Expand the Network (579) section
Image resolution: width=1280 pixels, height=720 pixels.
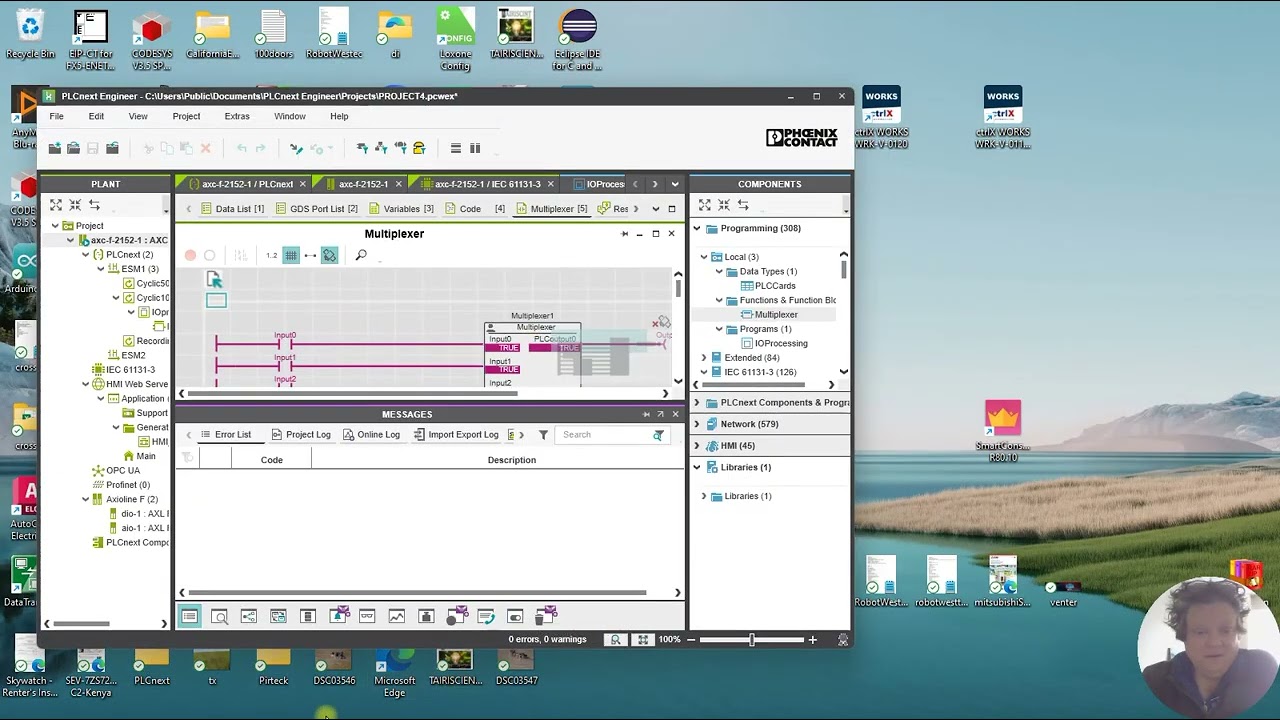pos(697,424)
